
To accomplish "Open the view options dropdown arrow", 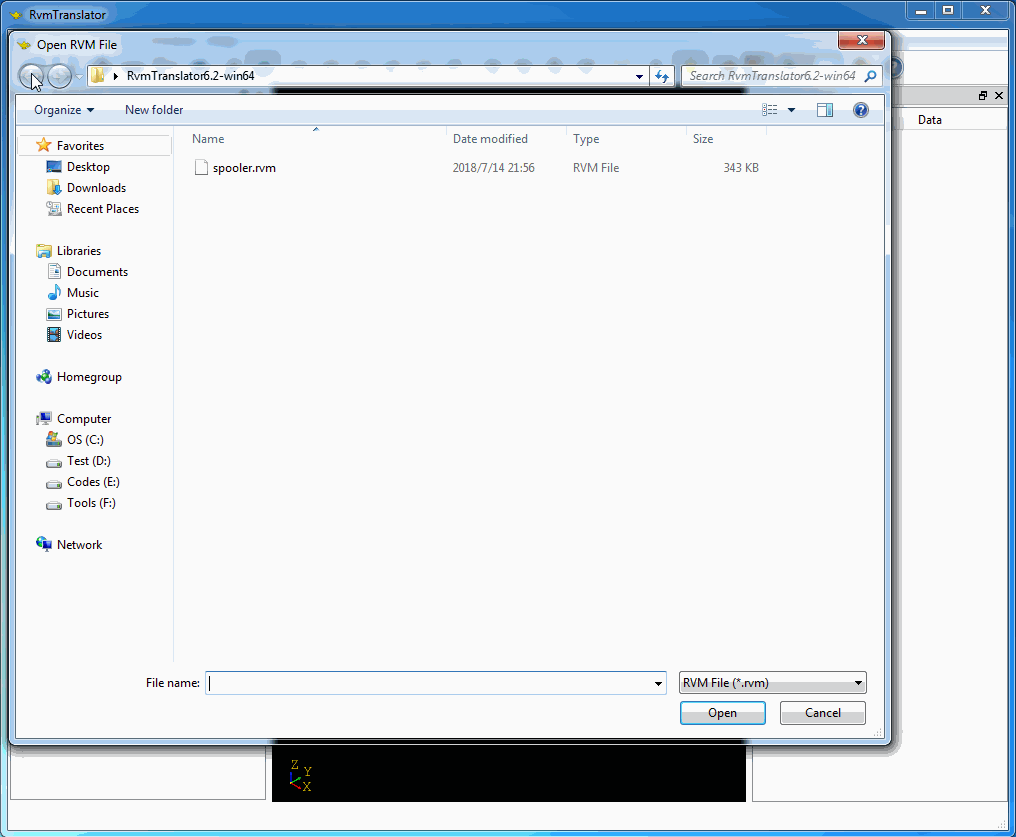I will click(x=792, y=110).
